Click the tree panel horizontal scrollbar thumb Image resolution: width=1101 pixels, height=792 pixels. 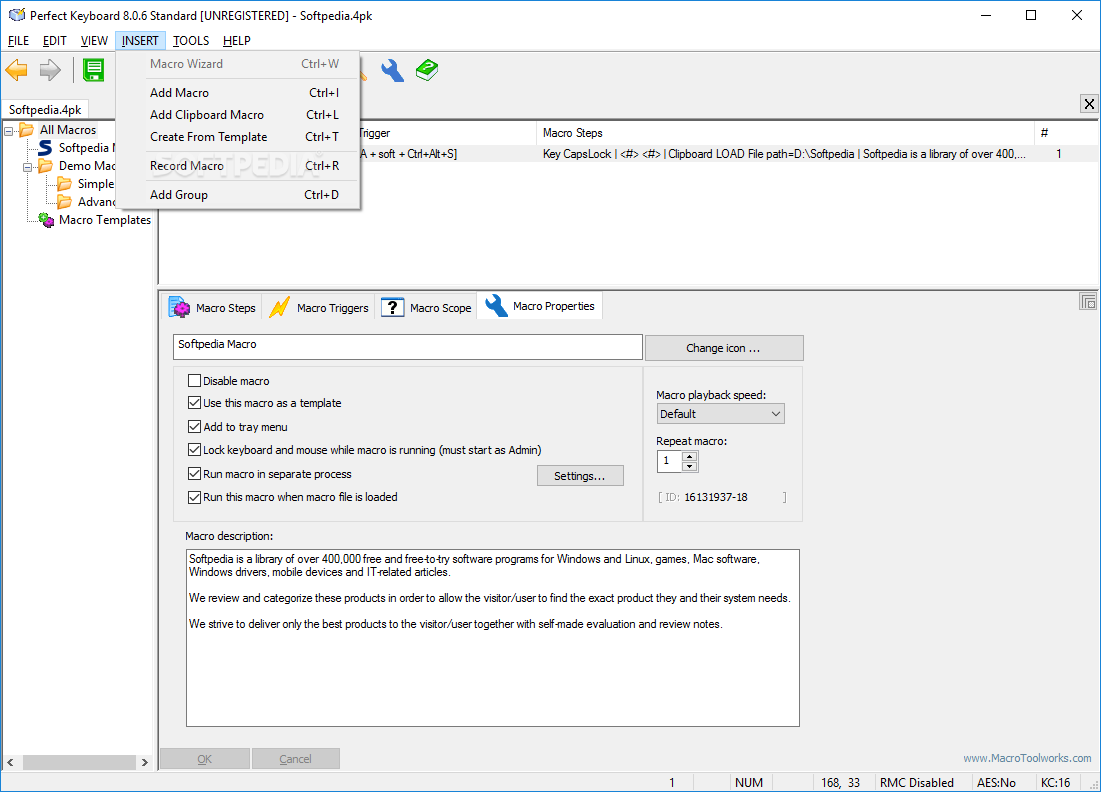pos(79,762)
